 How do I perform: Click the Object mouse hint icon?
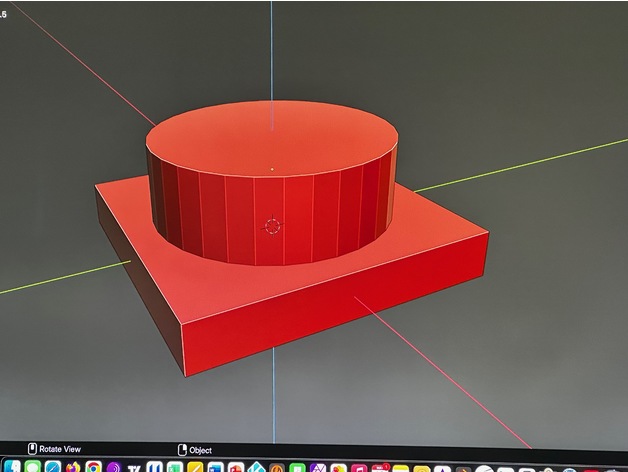coord(182,449)
